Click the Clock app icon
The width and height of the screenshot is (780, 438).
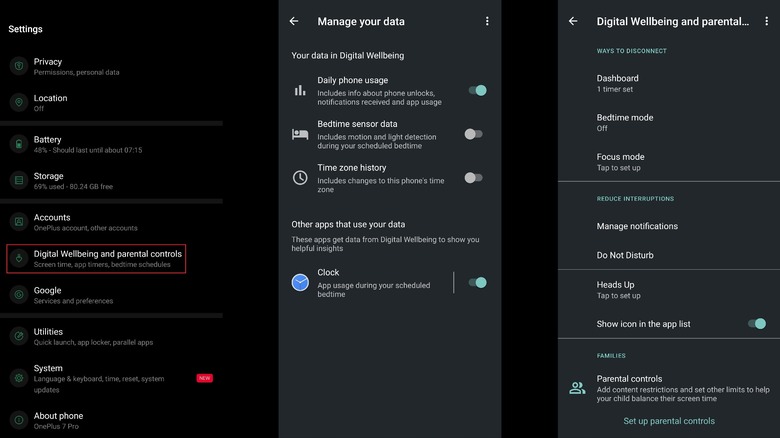pyautogui.click(x=300, y=283)
